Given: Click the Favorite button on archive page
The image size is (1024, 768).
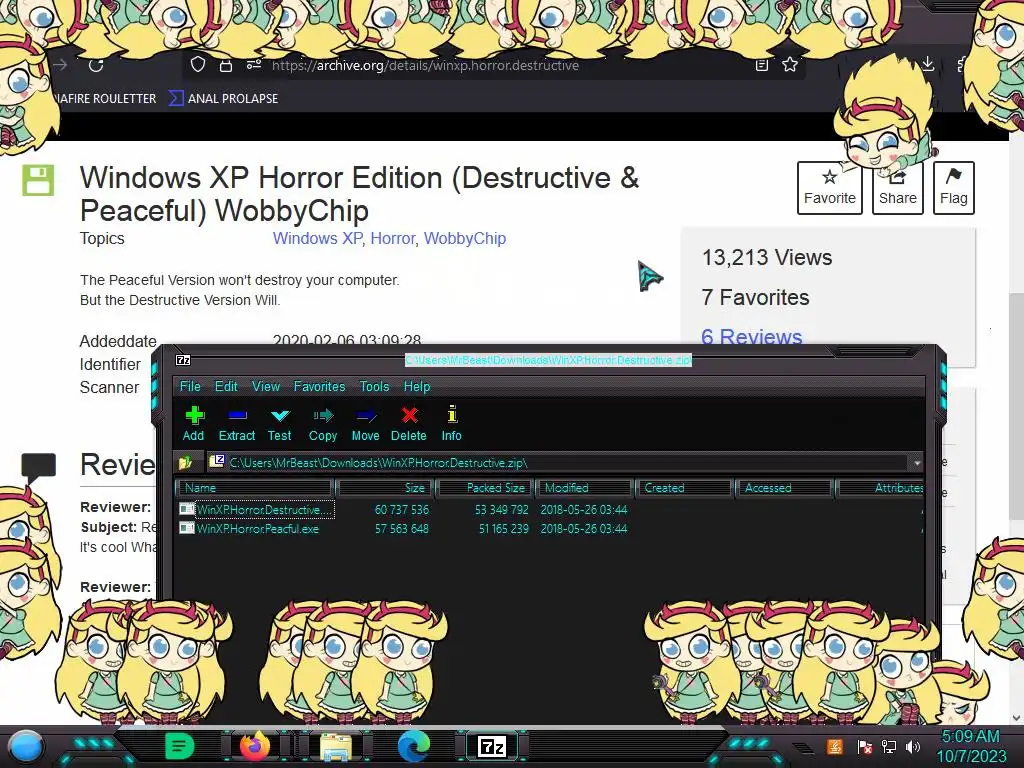Looking at the screenshot, I should click(829, 188).
